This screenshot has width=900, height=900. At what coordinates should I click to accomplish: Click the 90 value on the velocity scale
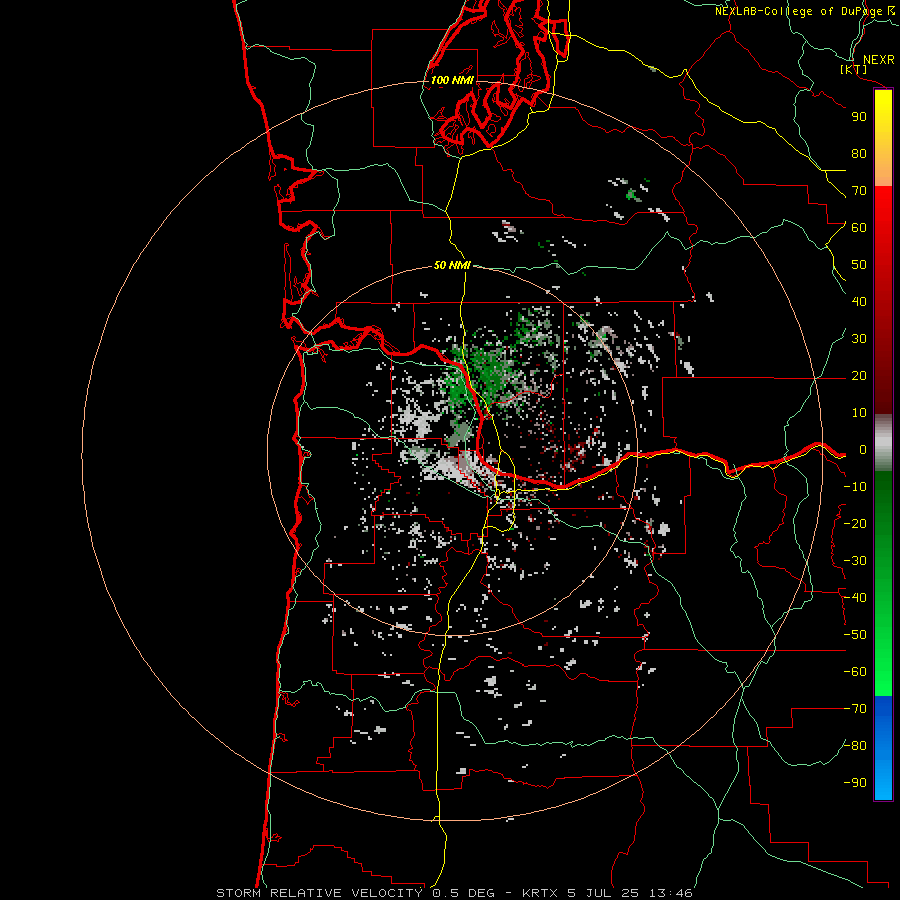tap(859, 117)
